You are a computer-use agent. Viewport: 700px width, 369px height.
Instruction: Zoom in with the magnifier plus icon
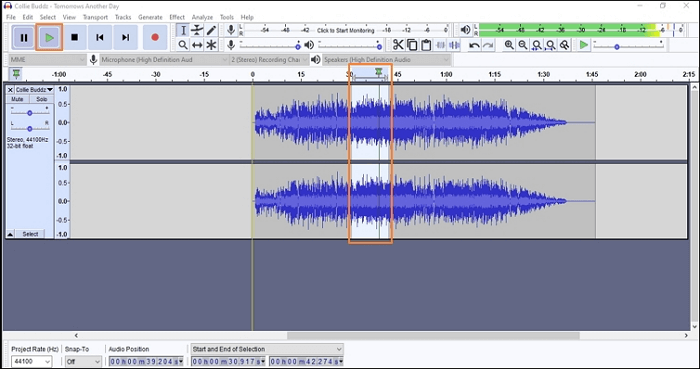click(x=509, y=45)
